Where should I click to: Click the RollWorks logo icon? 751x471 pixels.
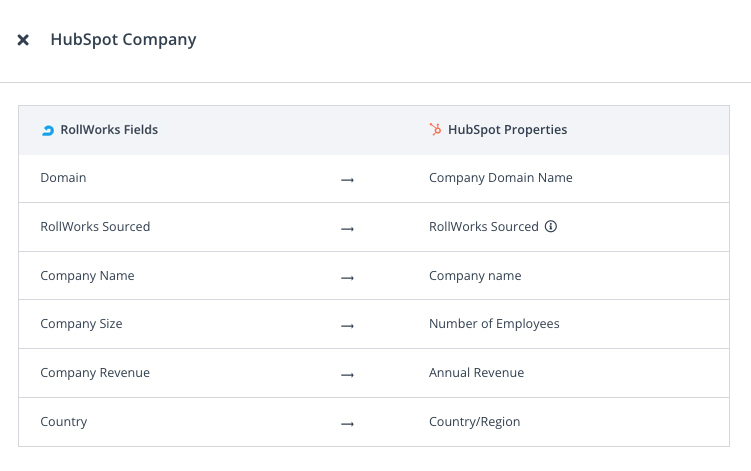click(47, 130)
